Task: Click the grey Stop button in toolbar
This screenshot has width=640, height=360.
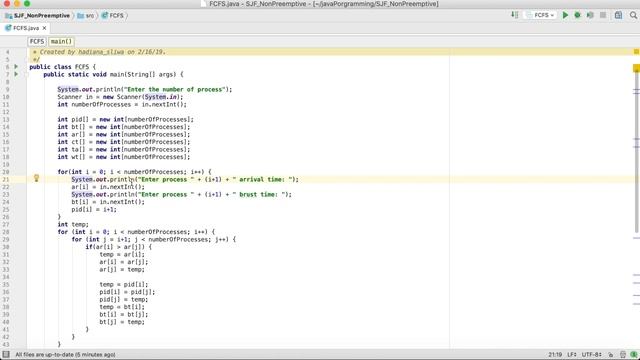Action: tap(603, 15)
